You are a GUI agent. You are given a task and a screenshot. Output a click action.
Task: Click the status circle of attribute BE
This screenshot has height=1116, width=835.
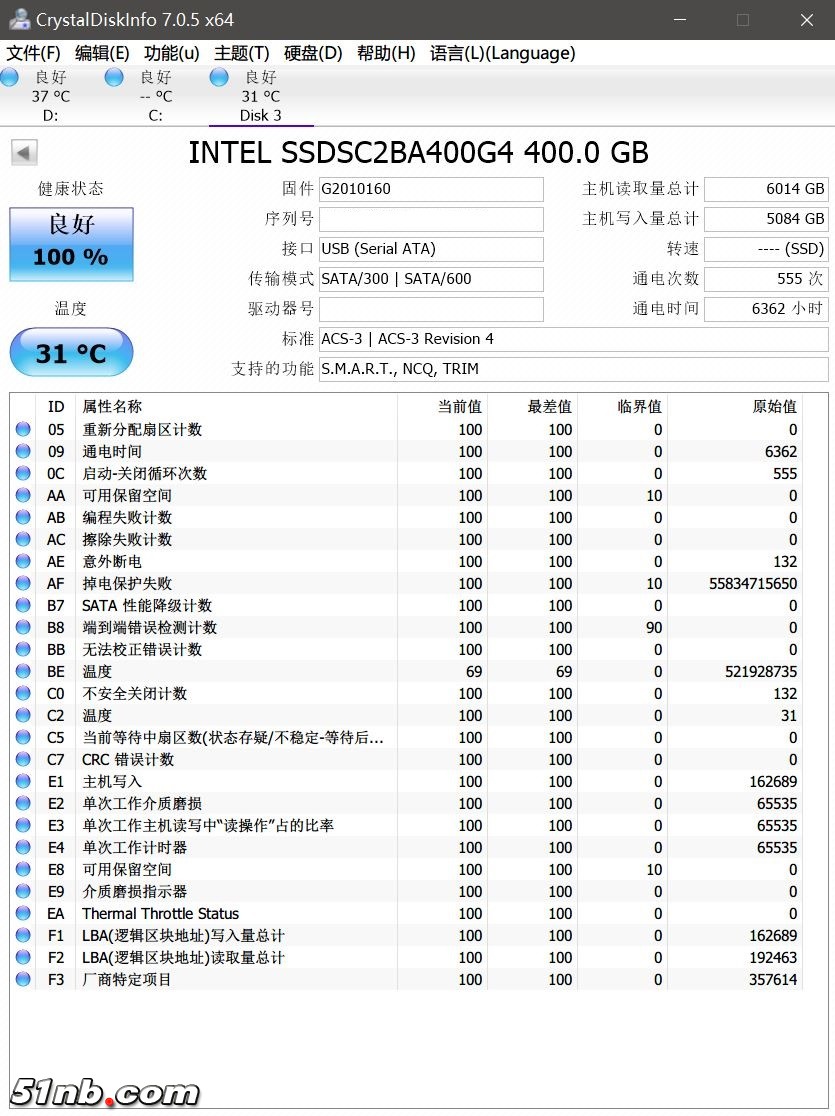(23, 671)
